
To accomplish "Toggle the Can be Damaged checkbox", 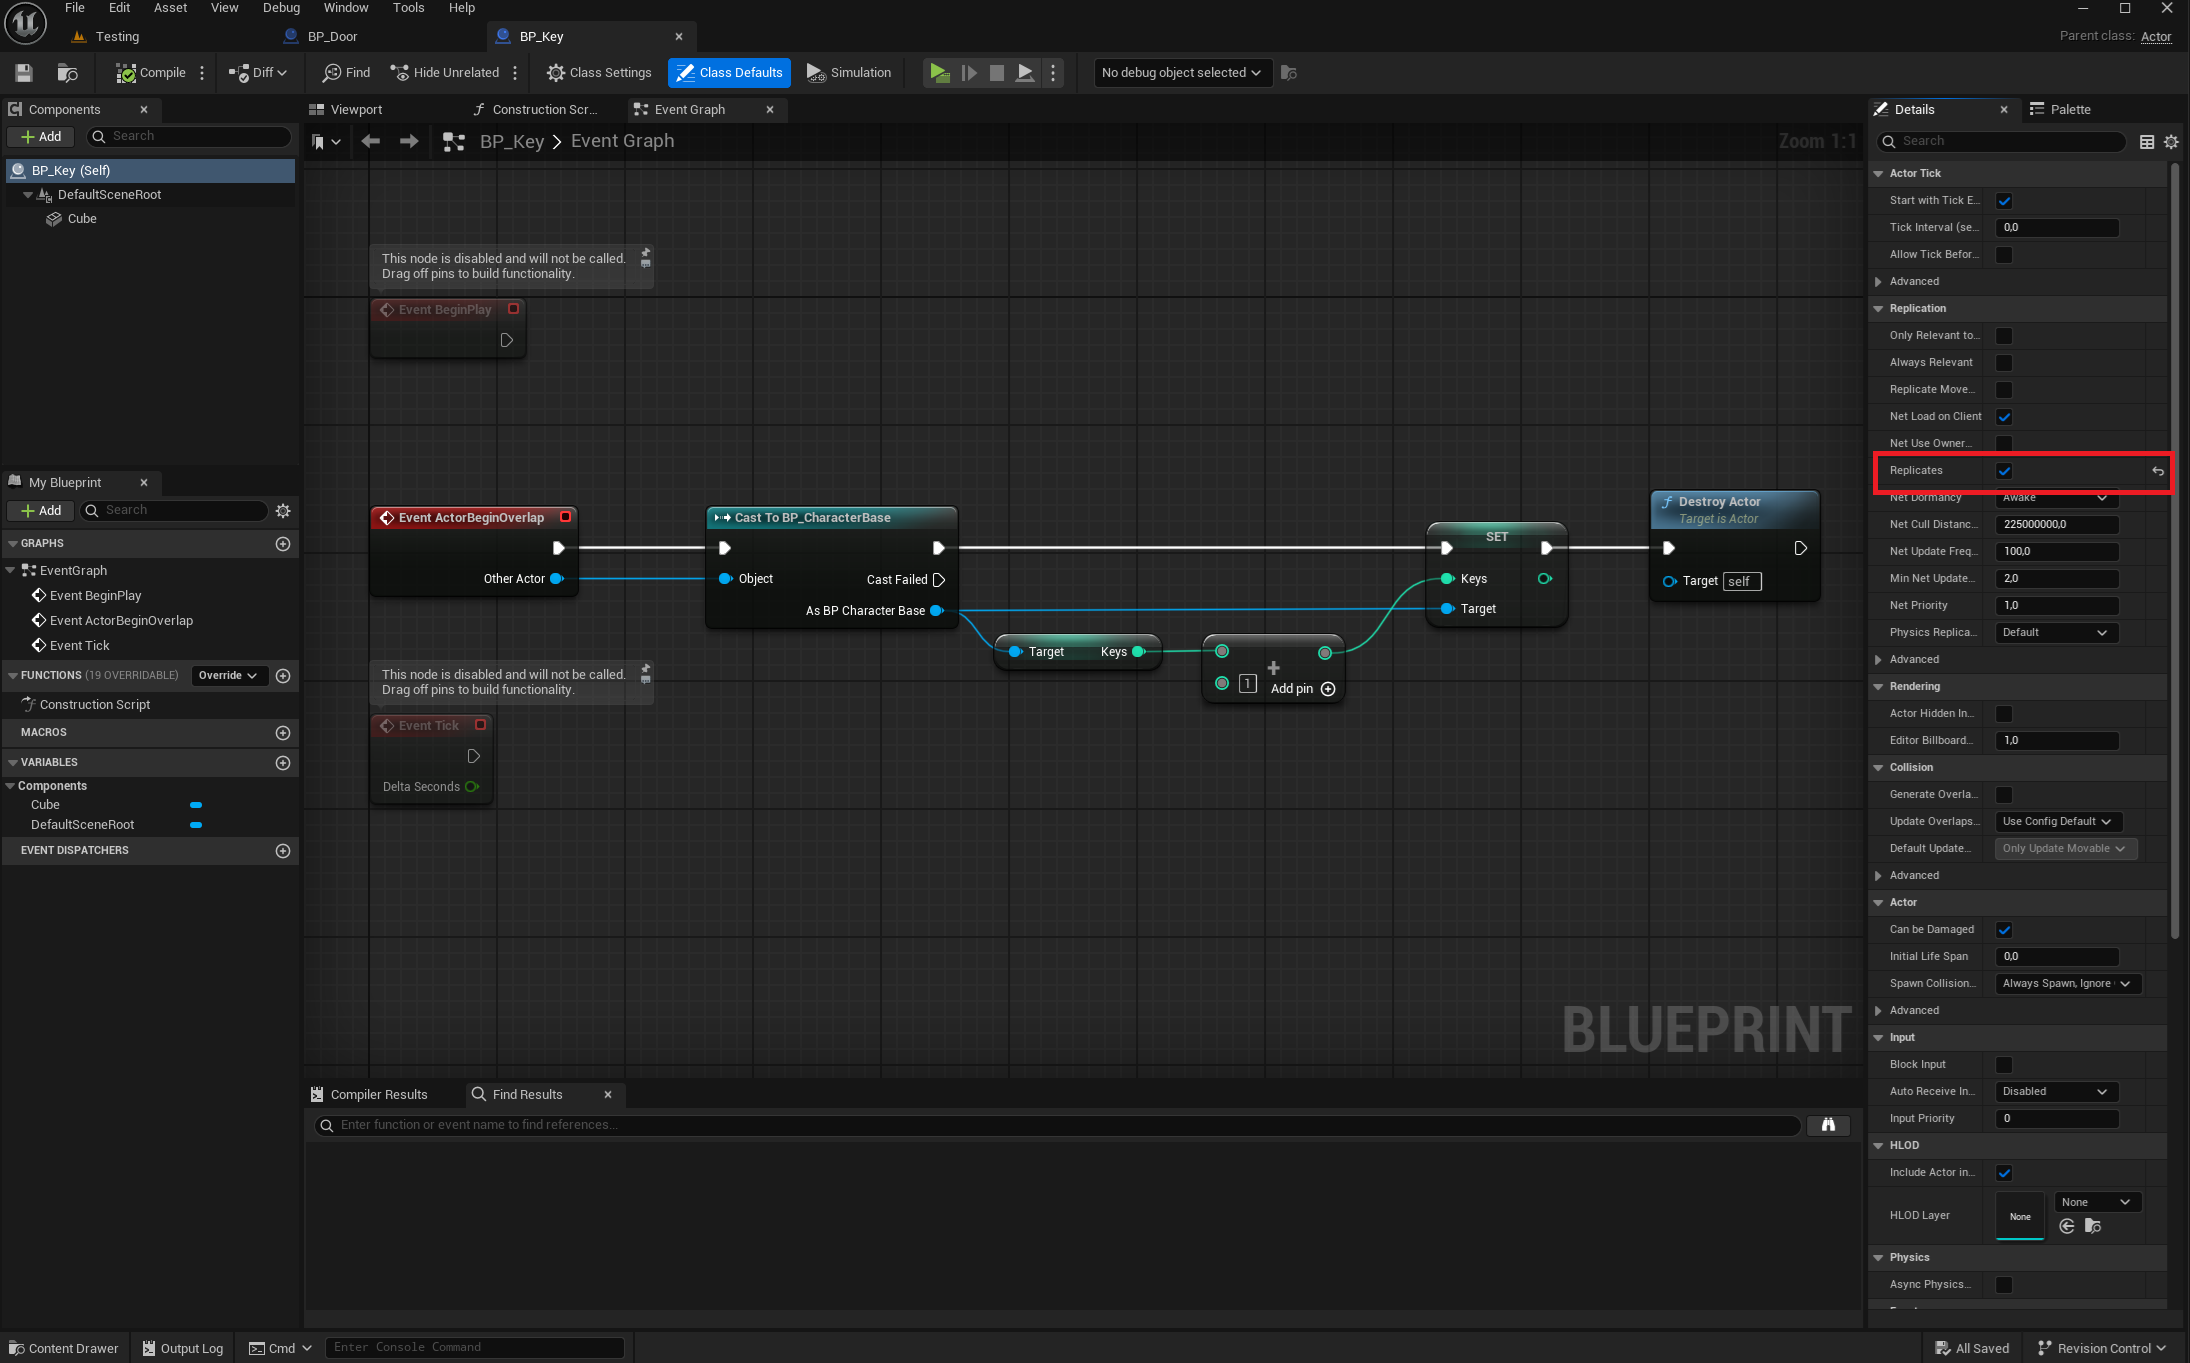I will point(2004,930).
